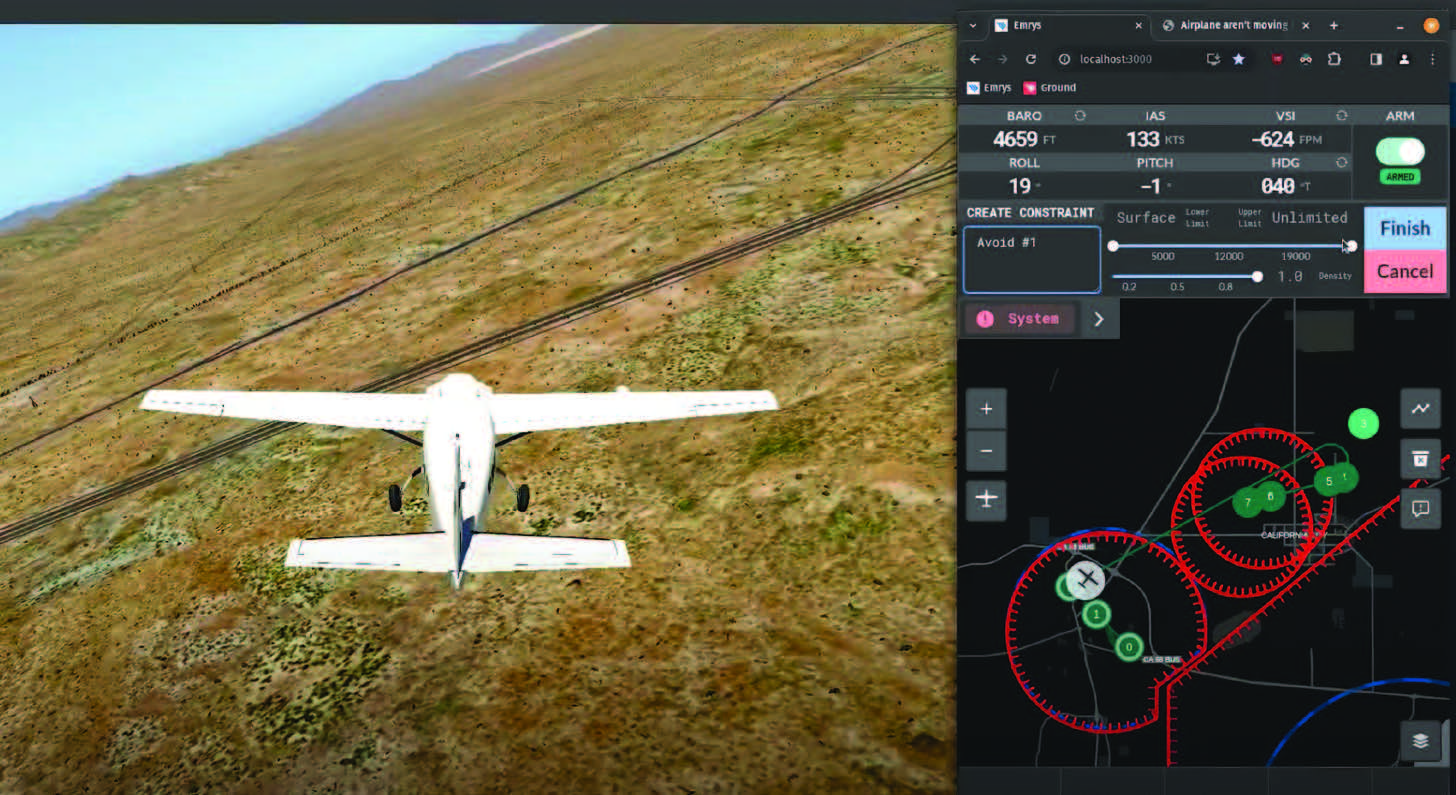Open the browser tab search dropdown arrow

pyautogui.click(x=971, y=25)
